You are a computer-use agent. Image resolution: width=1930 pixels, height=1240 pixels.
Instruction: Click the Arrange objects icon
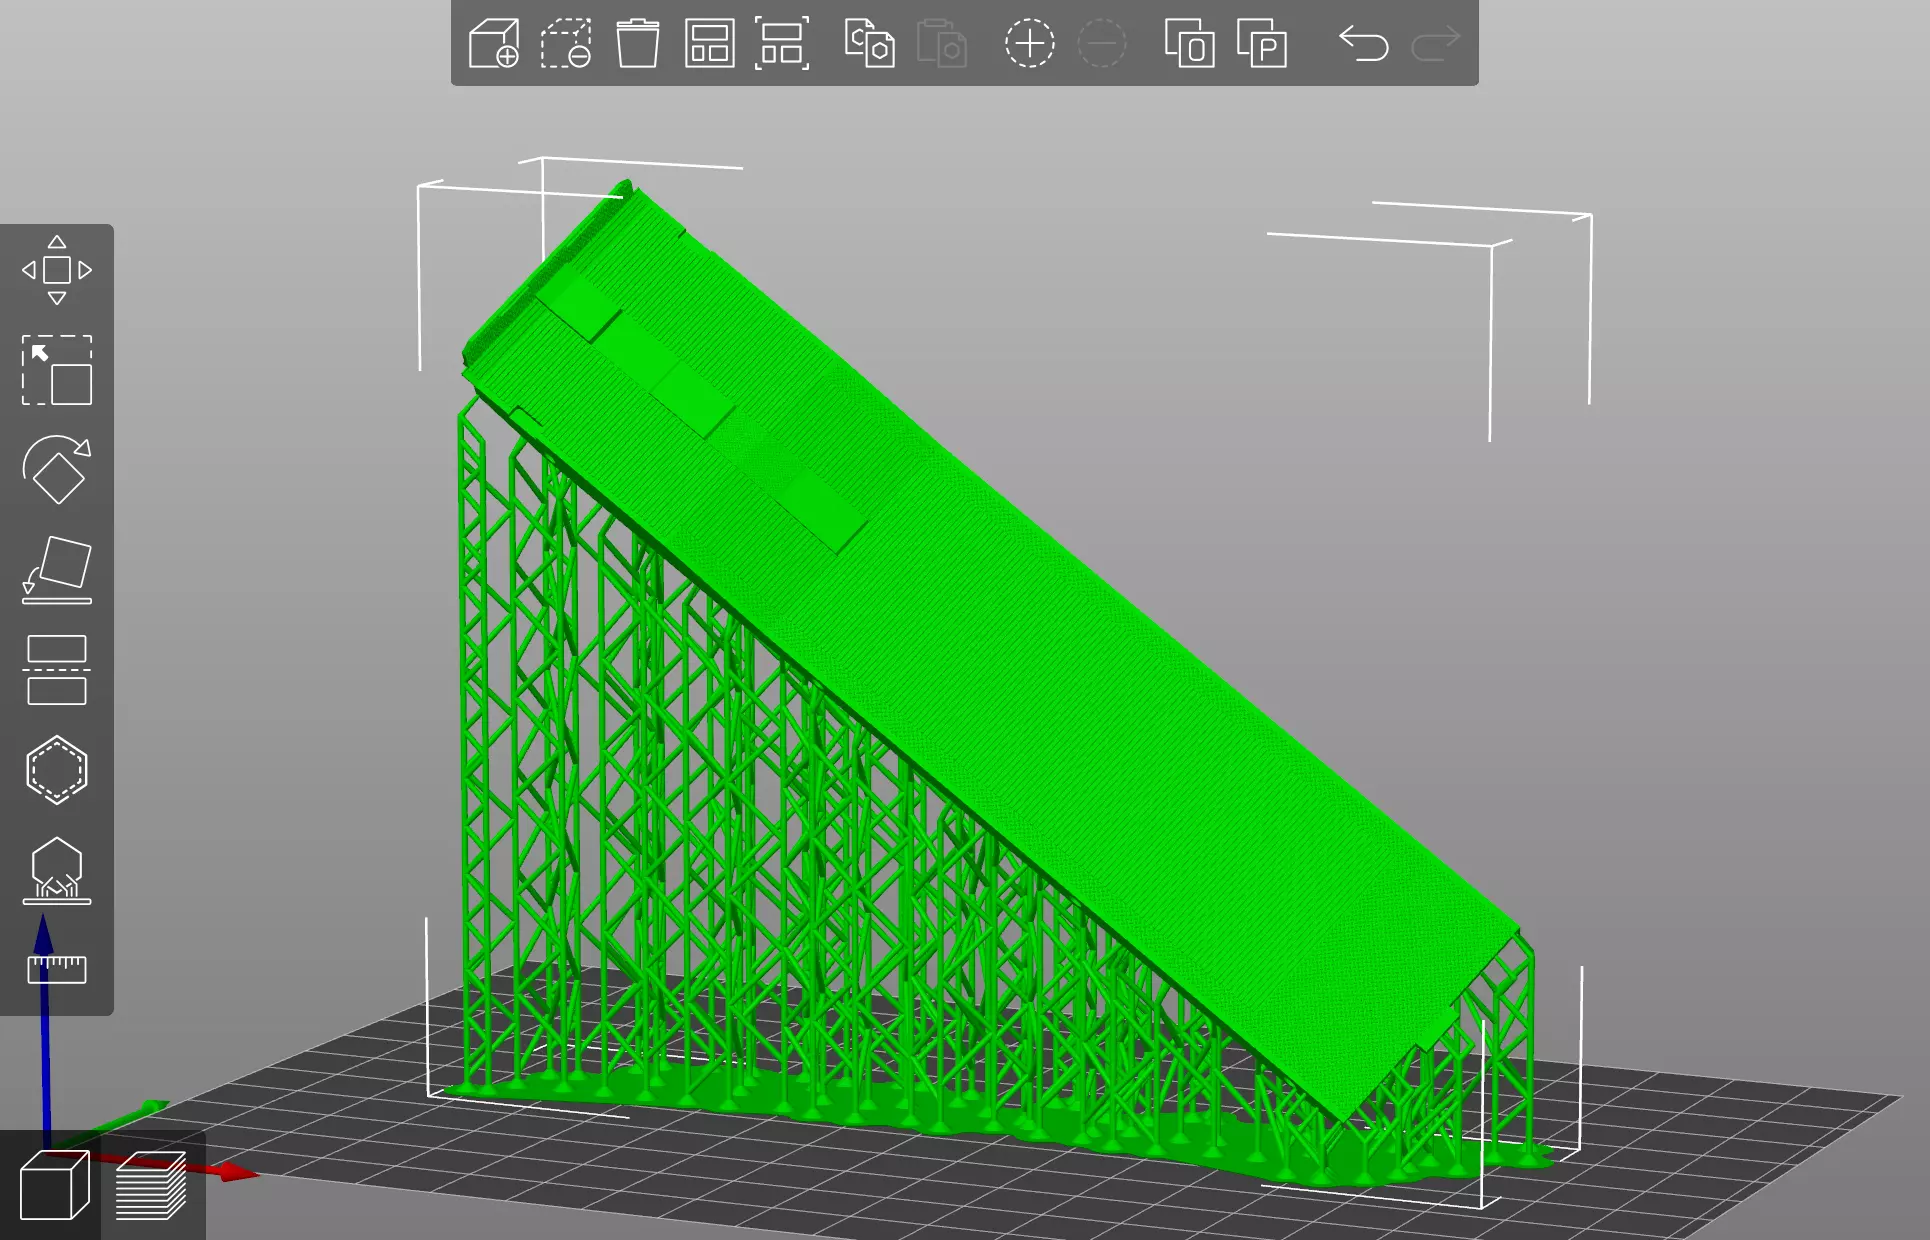[709, 44]
